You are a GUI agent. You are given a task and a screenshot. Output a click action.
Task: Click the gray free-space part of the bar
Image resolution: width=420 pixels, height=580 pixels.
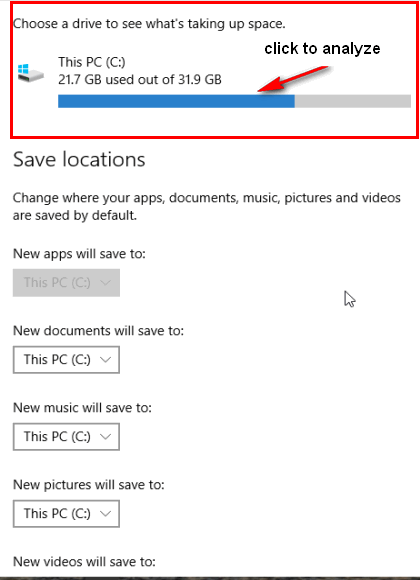tap(353, 101)
